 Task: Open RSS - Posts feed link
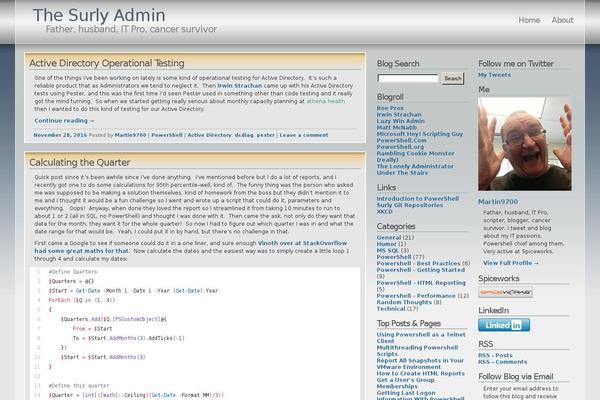click(x=495, y=355)
